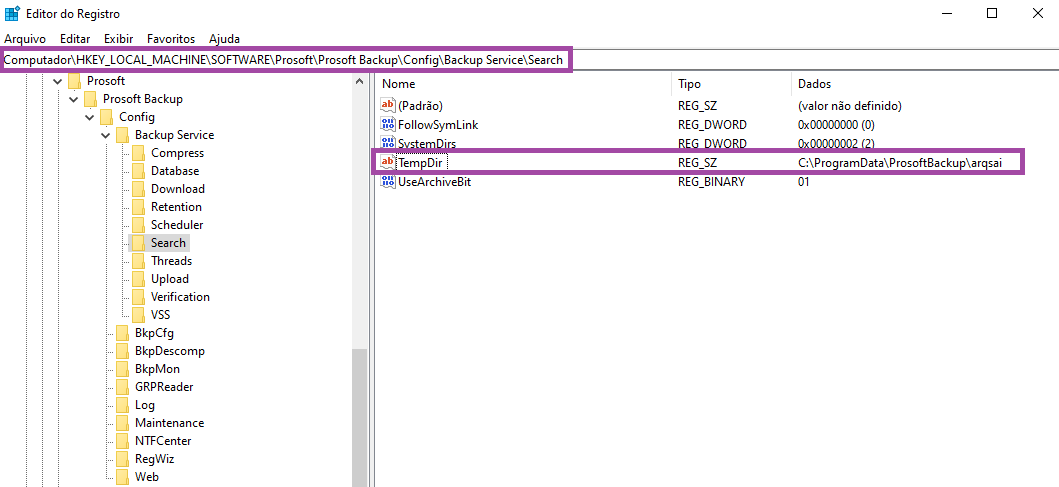1059x487 pixels.
Task: Click the string icon beside TempDir
Action: tap(388, 162)
